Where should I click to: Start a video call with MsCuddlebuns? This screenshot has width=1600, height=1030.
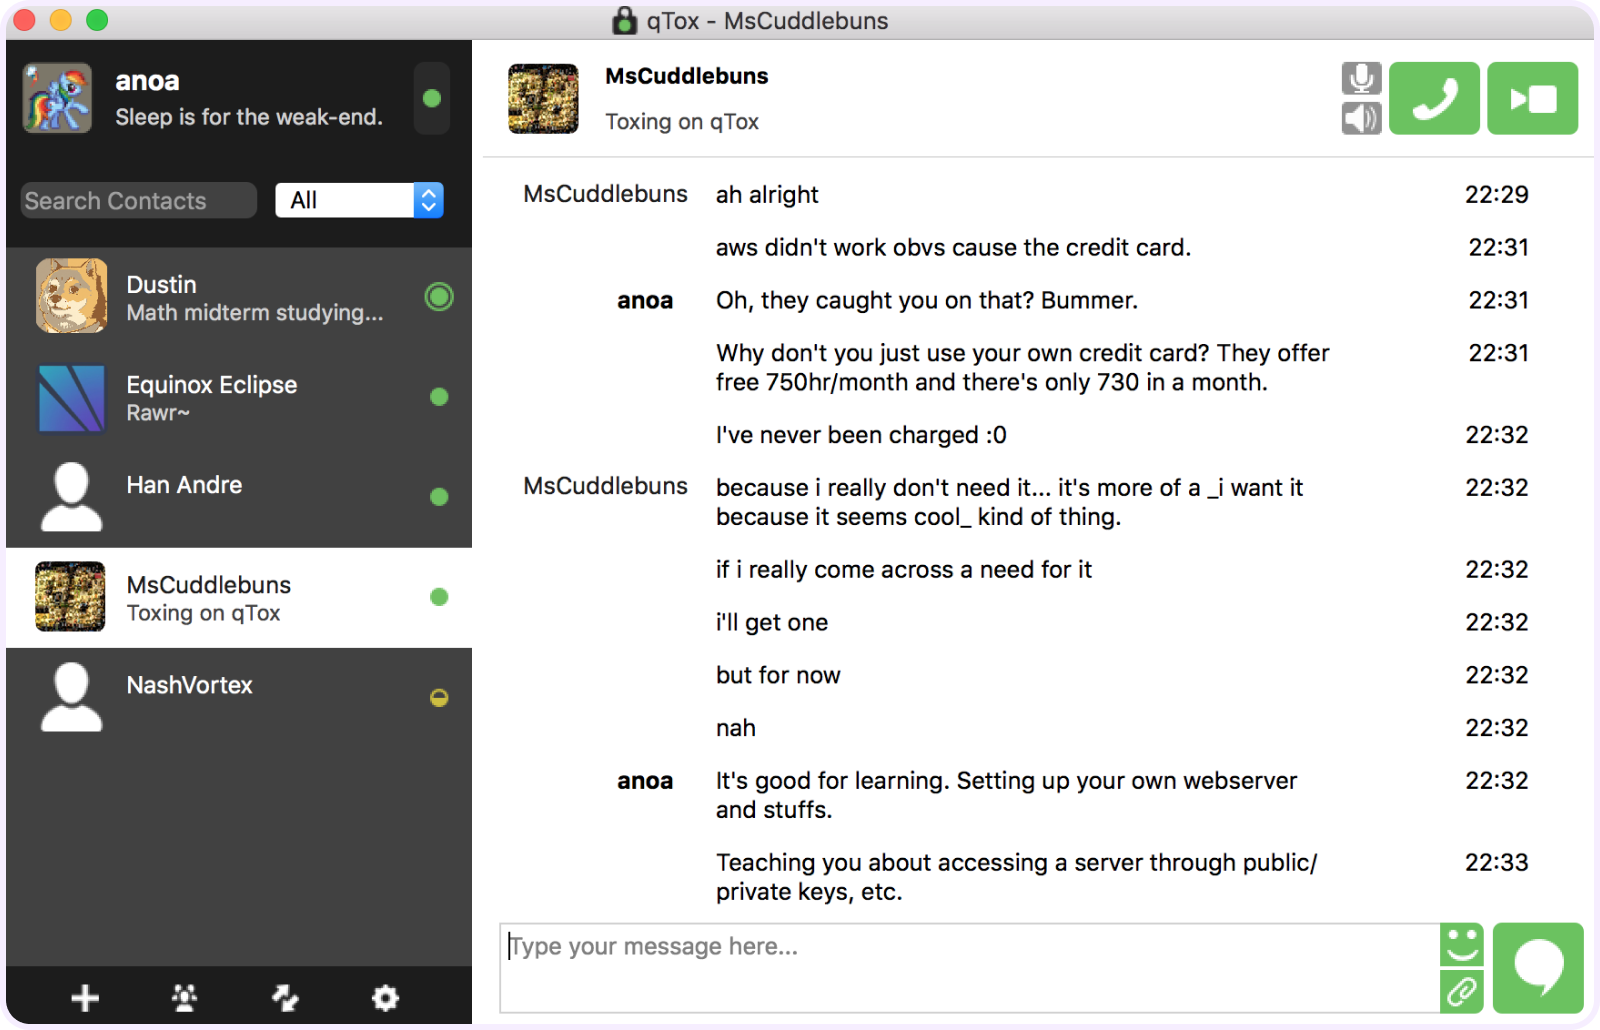[1532, 98]
